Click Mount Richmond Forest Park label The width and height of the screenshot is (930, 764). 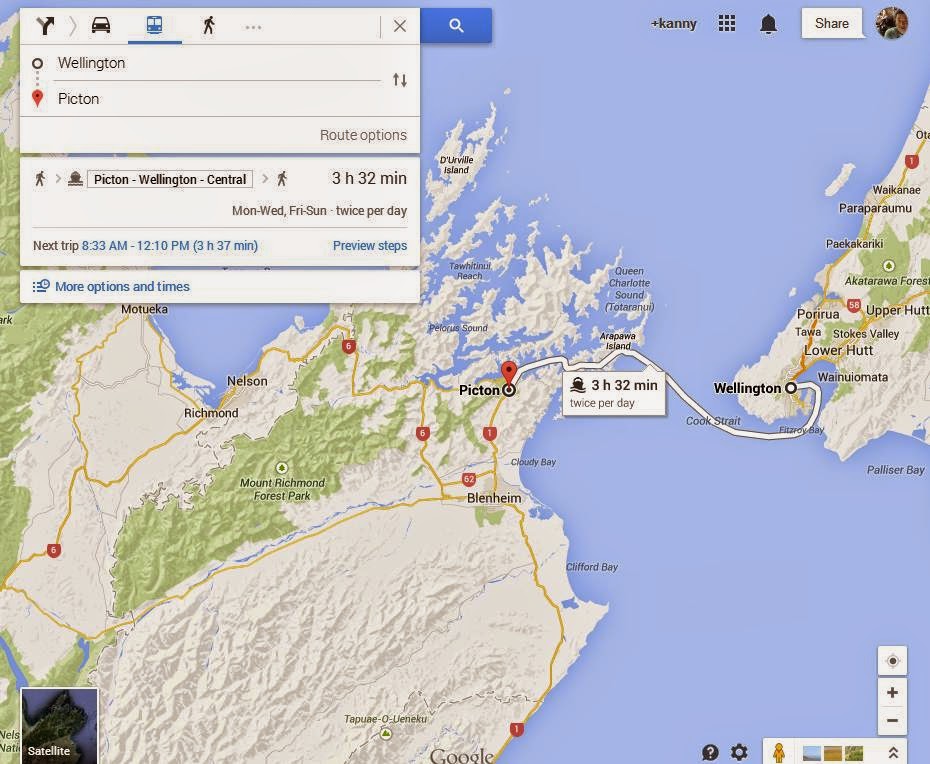click(x=282, y=489)
